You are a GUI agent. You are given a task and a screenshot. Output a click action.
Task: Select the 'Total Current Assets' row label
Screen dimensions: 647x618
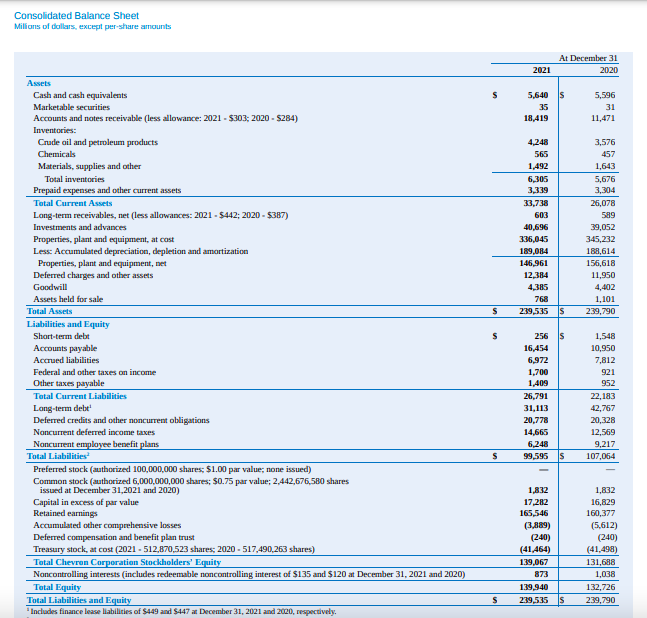(73, 202)
